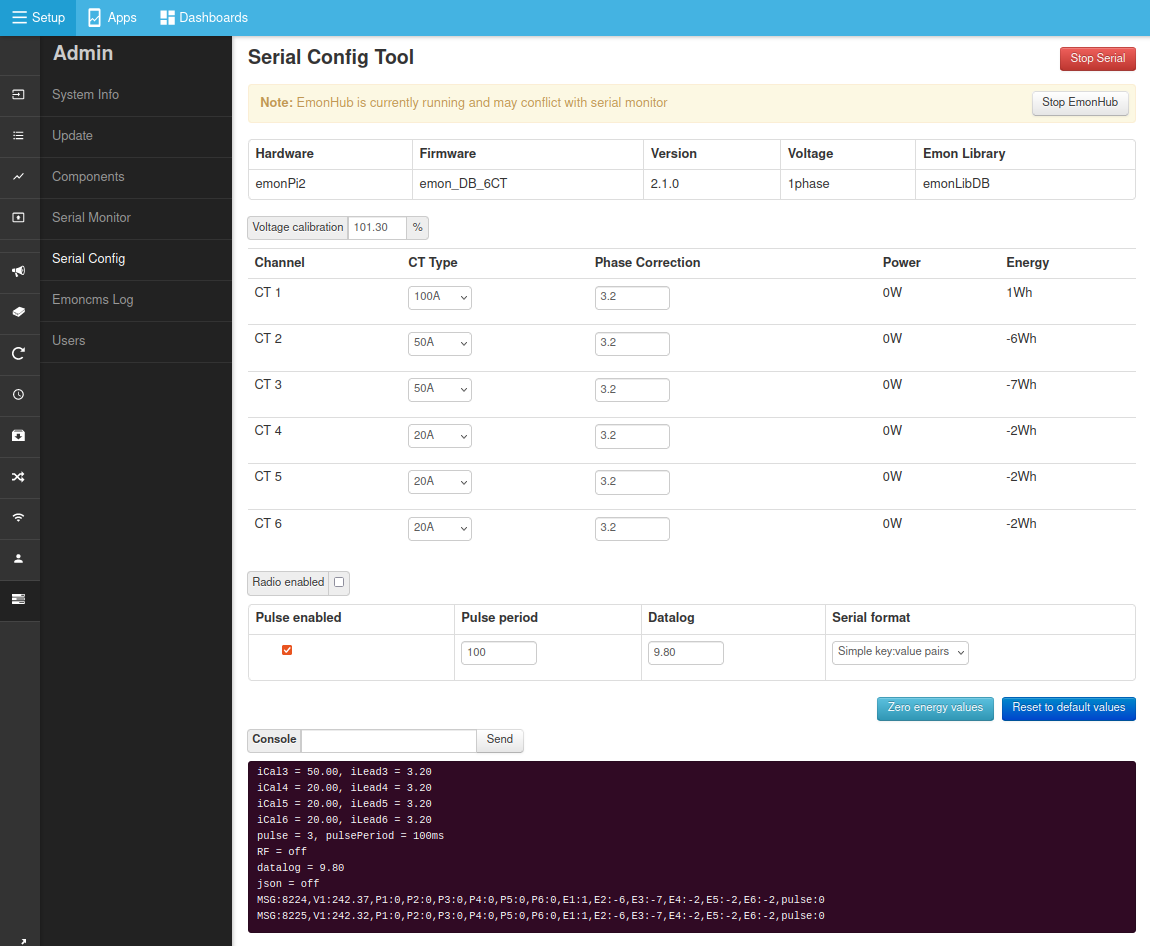Click the Stop EmonHub button
1150x946 pixels.
click(x=1080, y=103)
